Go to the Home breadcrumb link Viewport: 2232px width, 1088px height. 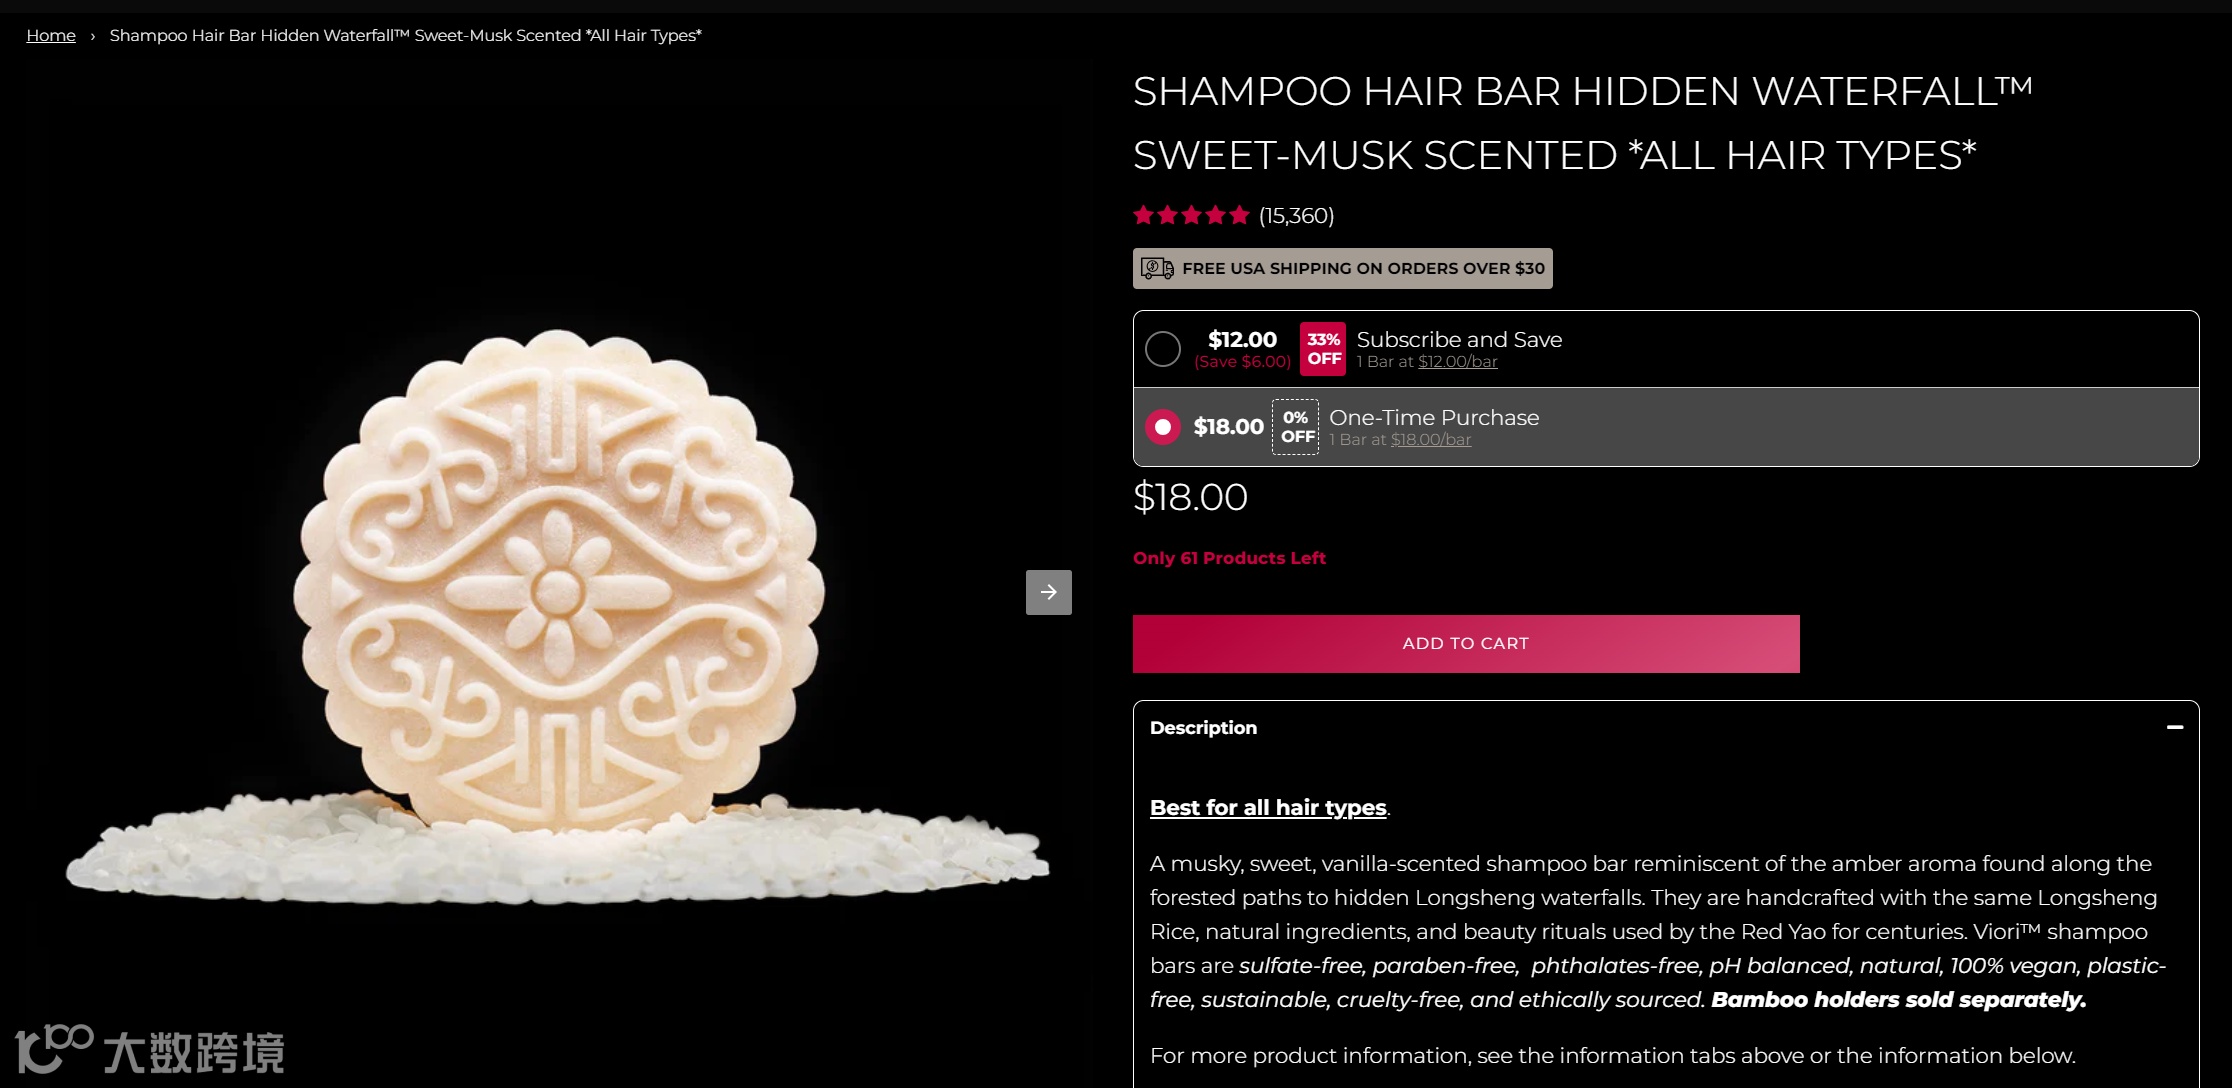click(51, 36)
